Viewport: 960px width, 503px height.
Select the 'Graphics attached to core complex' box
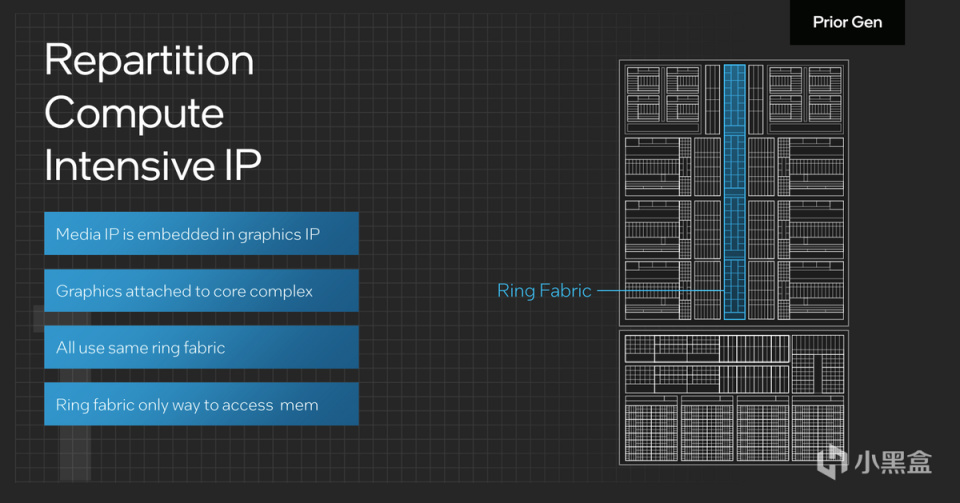click(201, 291)
